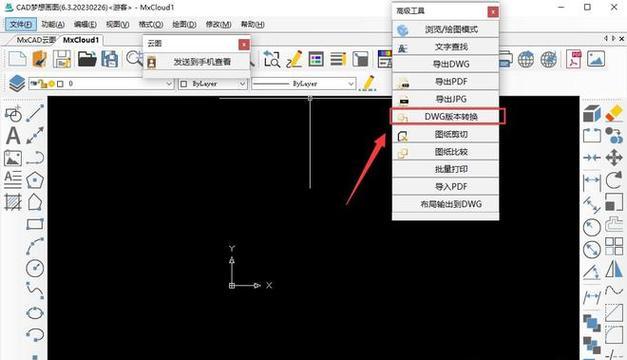Close the 云图 floating panel

point(244,44)
